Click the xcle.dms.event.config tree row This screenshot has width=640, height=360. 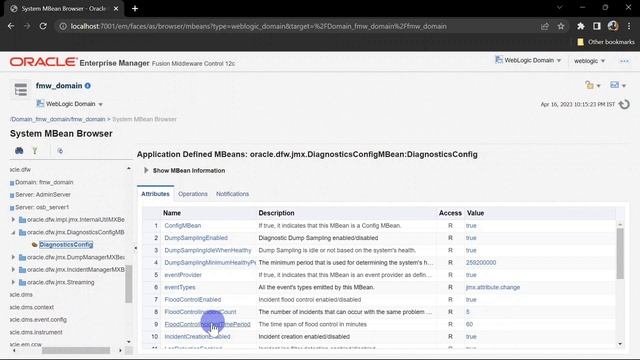pyautogui.click(x=38, y=320)
